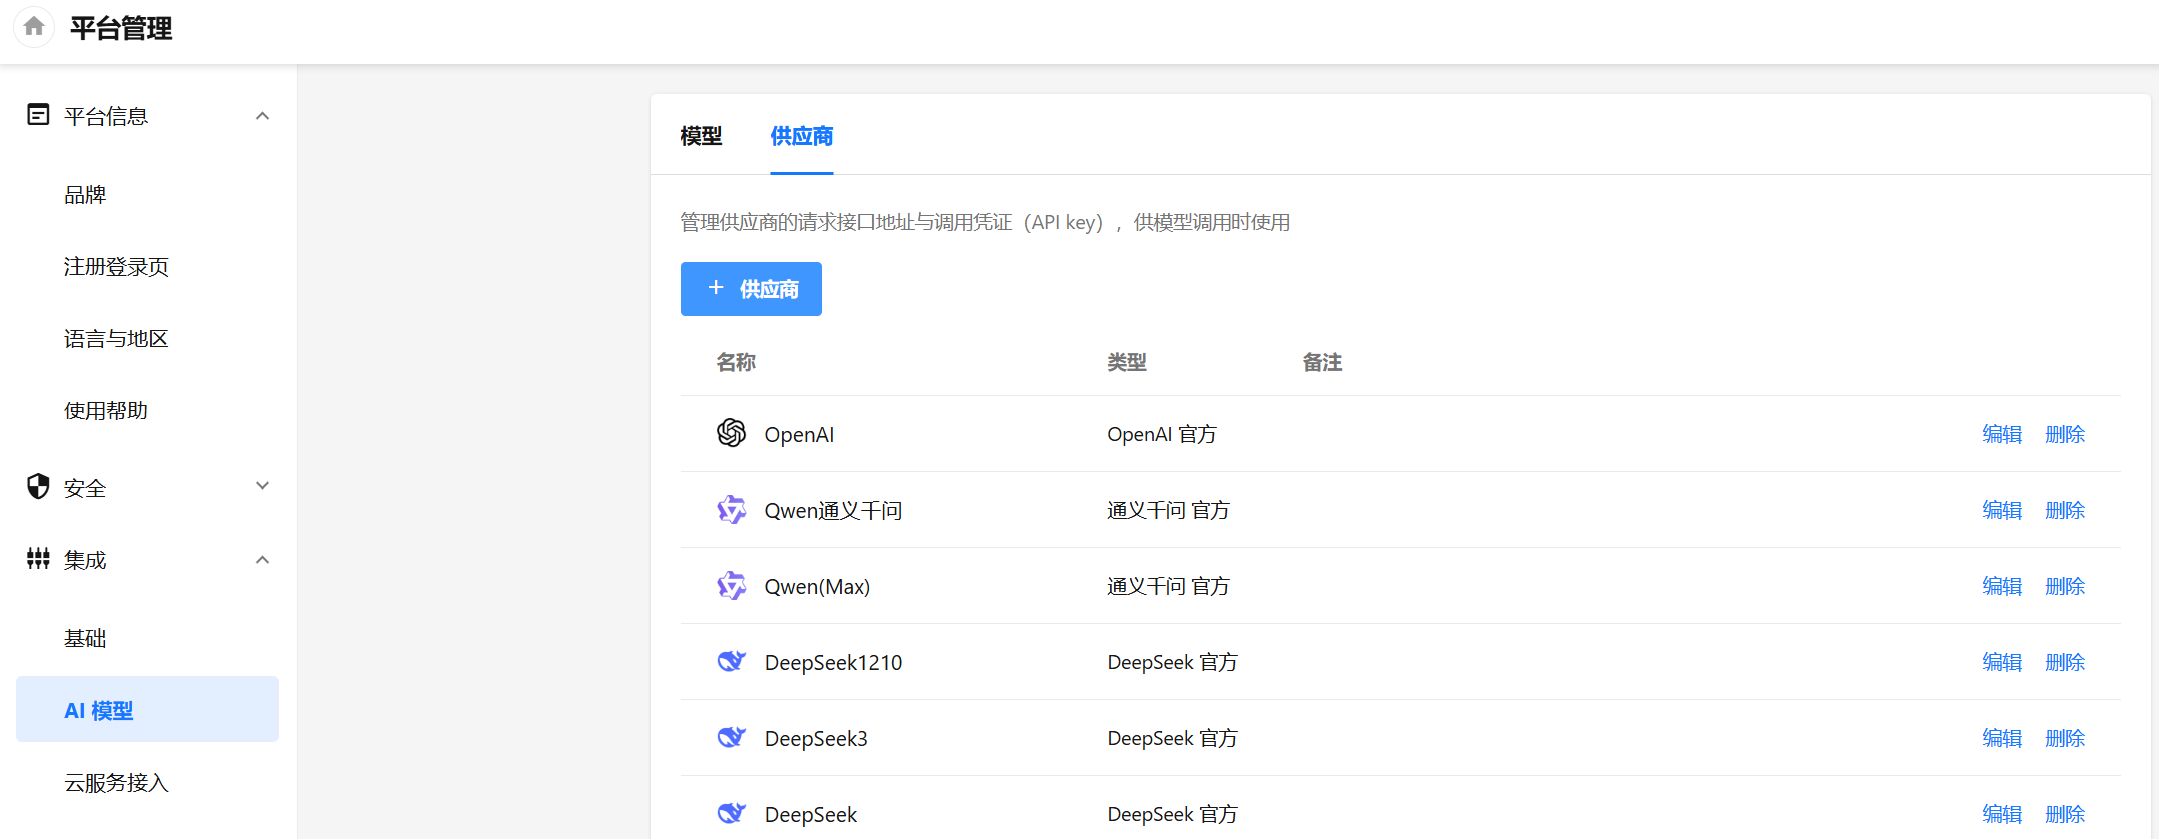Click the 备注 column header
The image size is (2159, 839).
(x=1322, y=362)
